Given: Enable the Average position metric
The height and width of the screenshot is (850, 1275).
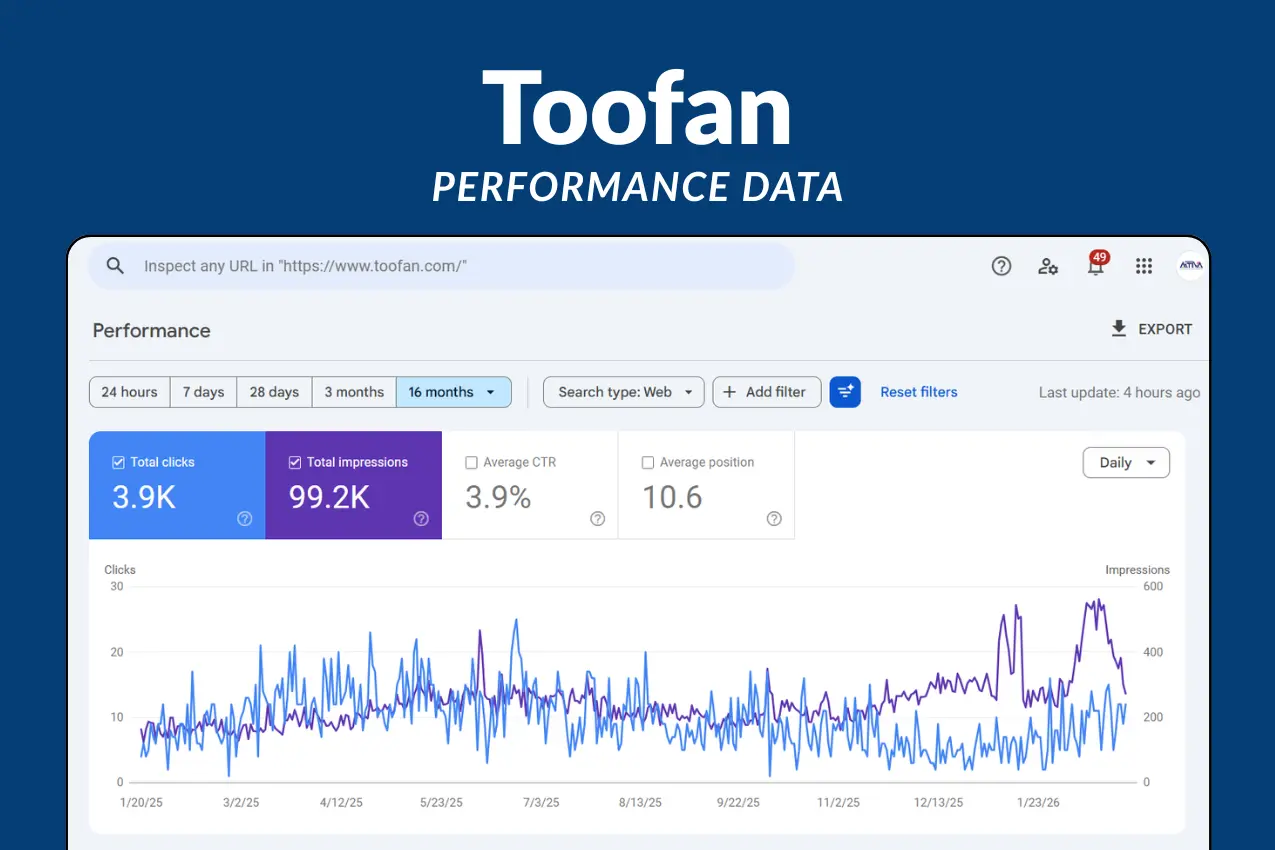Looking at the screenshot, I should [x=647, y=462].
